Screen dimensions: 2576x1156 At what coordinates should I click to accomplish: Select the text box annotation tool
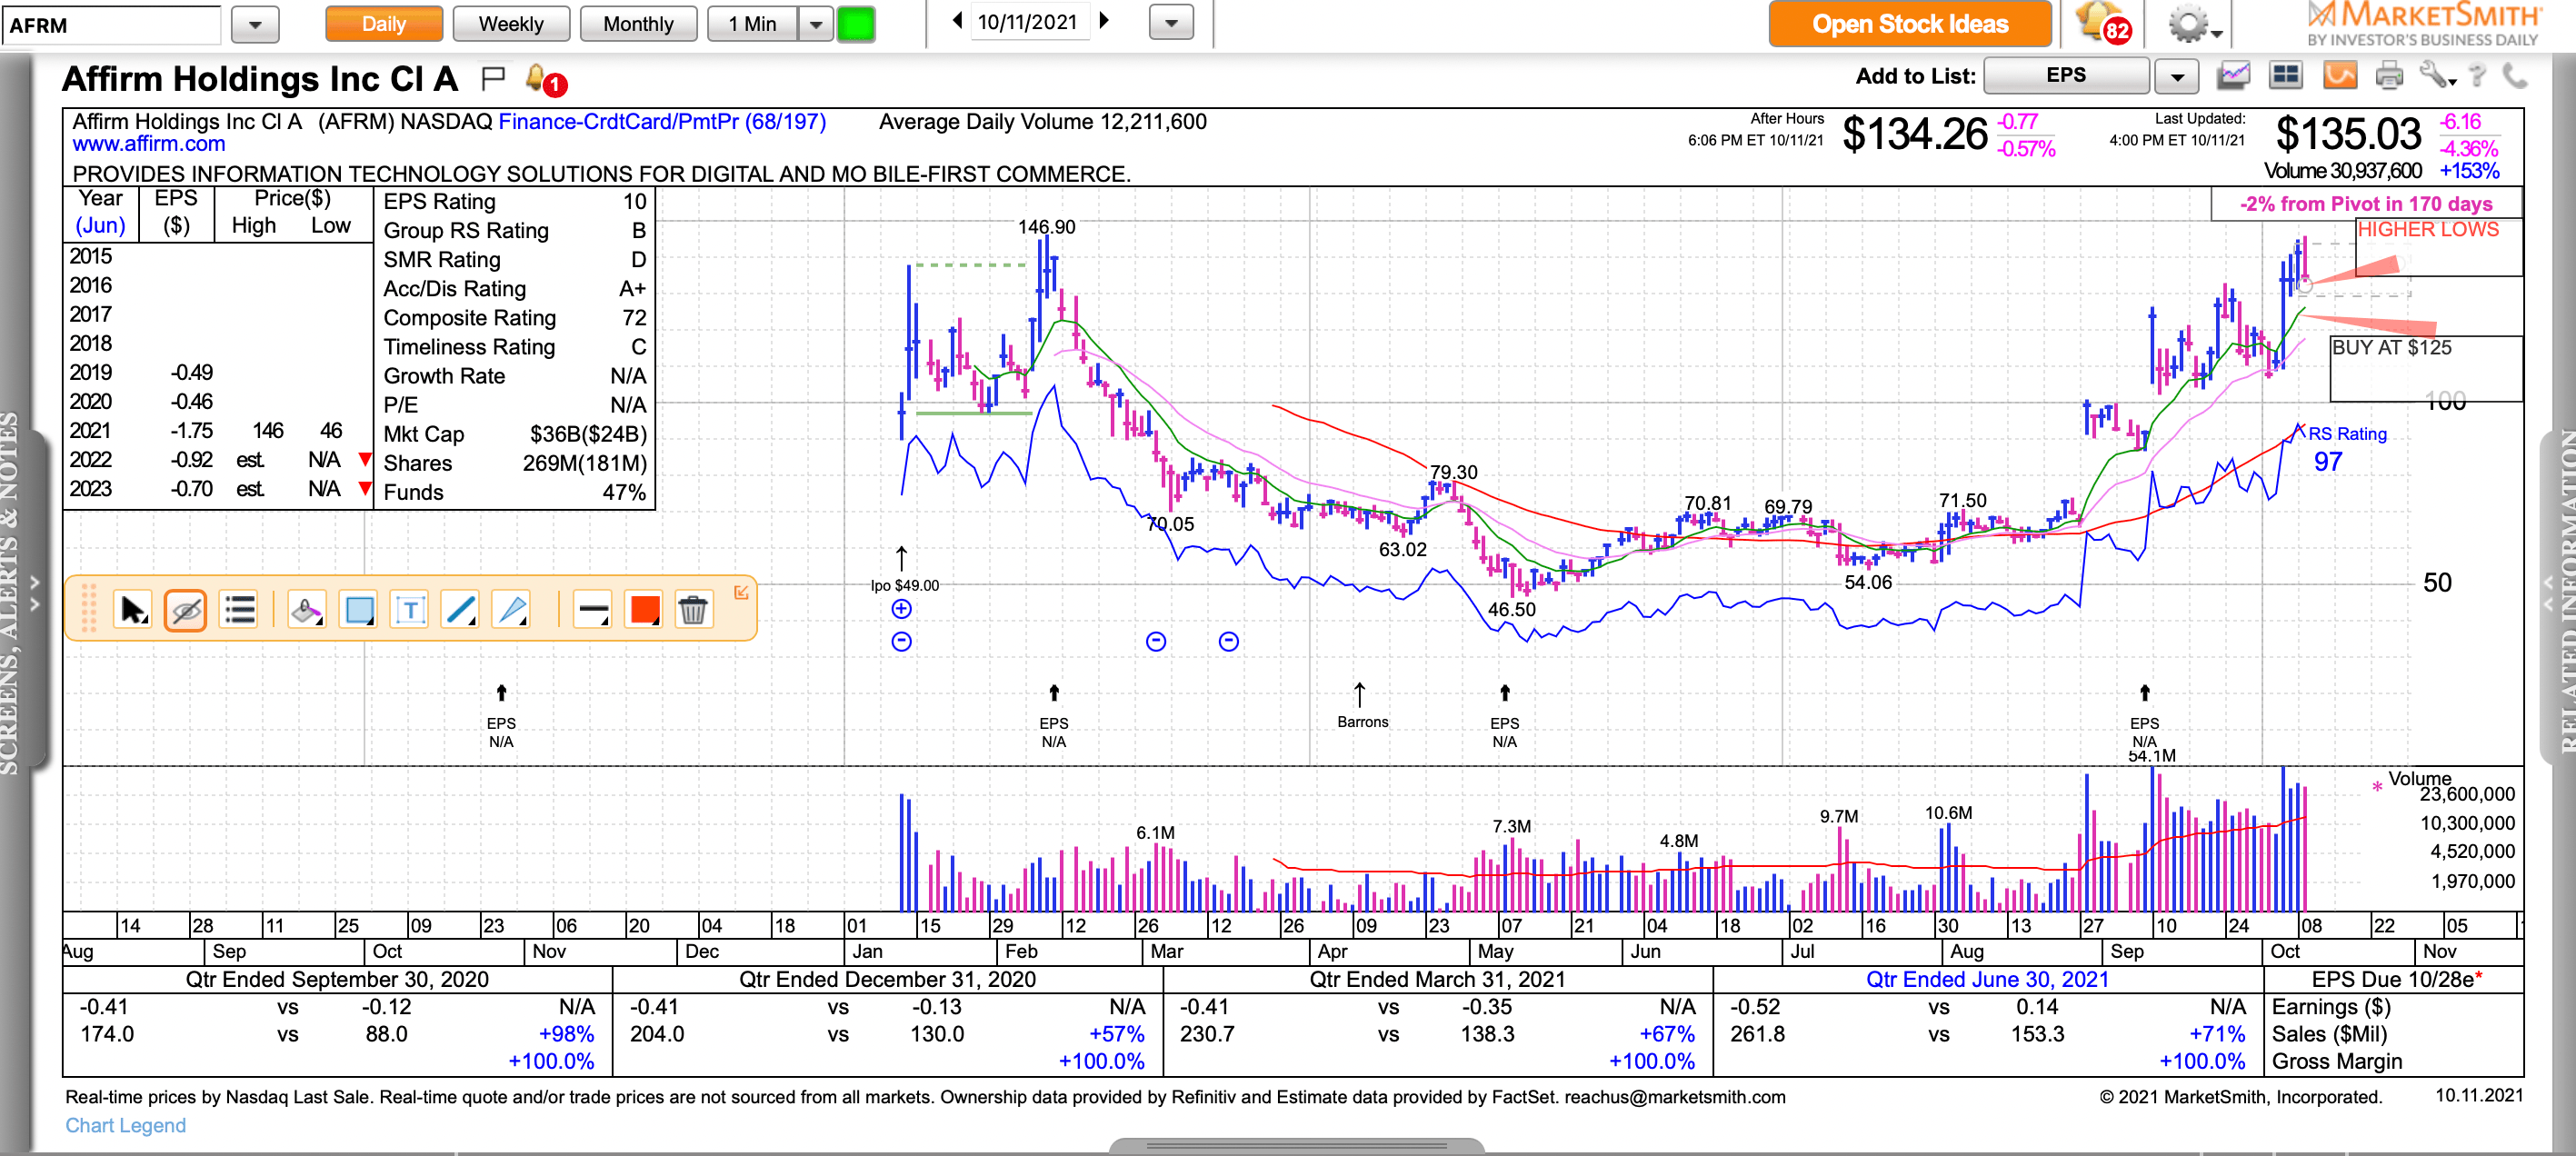[410, 609]
